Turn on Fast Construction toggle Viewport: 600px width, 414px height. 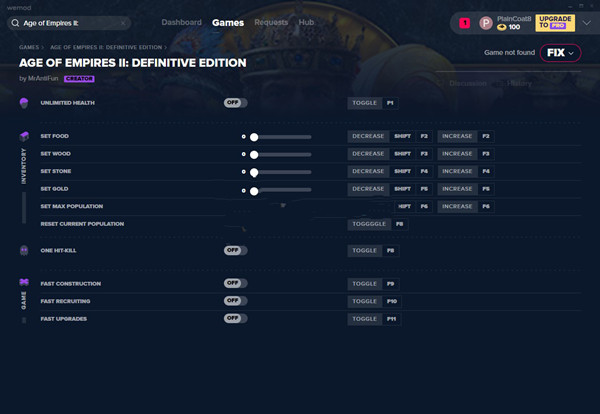[235, 284]
